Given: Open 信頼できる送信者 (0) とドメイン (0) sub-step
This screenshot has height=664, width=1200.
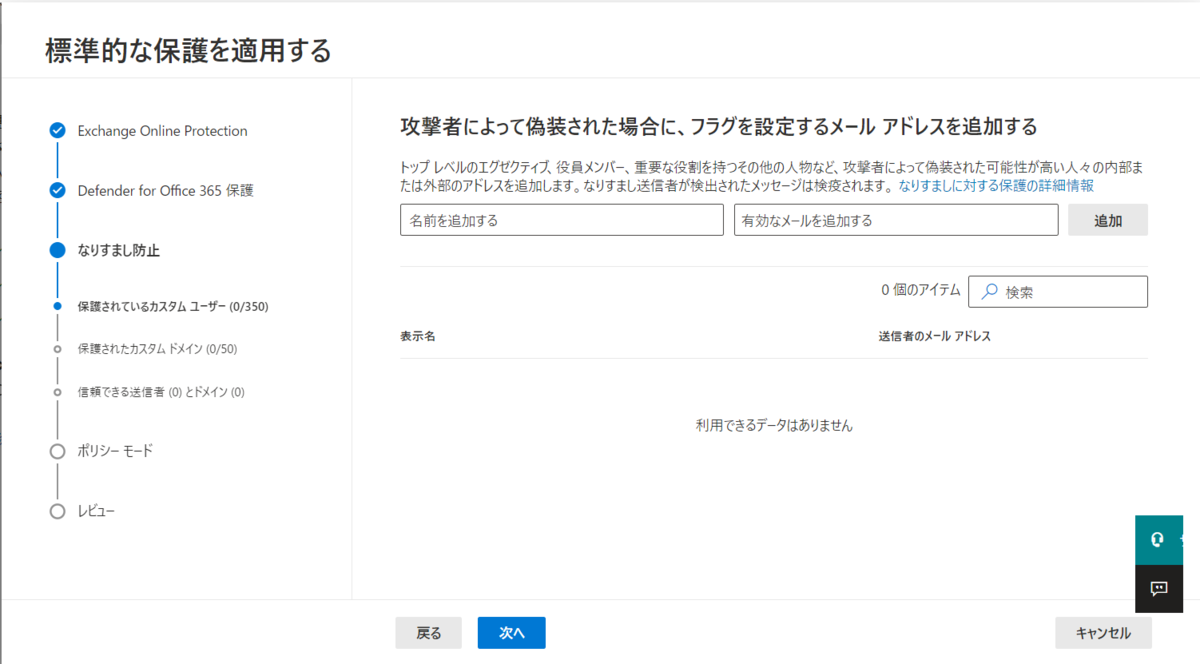Looking at the screenshot, I should point(161,392).
